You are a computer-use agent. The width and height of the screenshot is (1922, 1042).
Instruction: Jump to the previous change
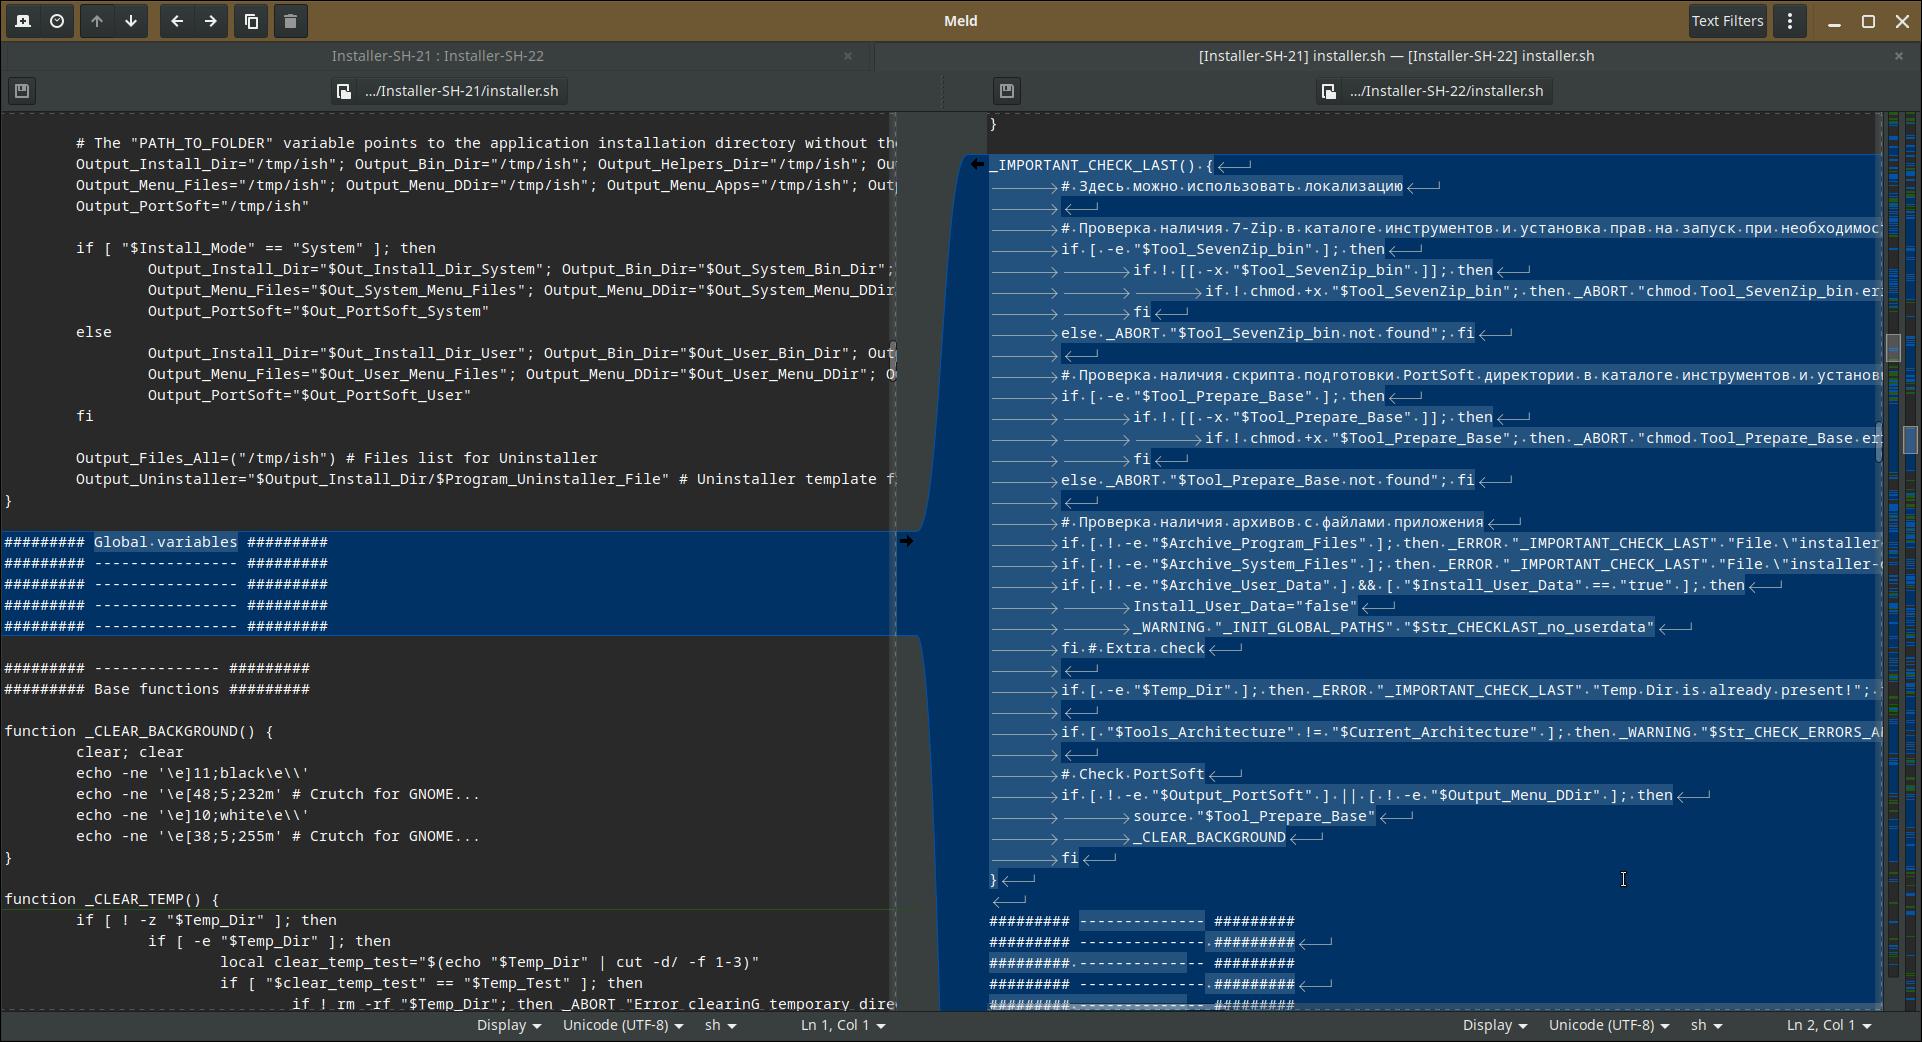(97, 21)
